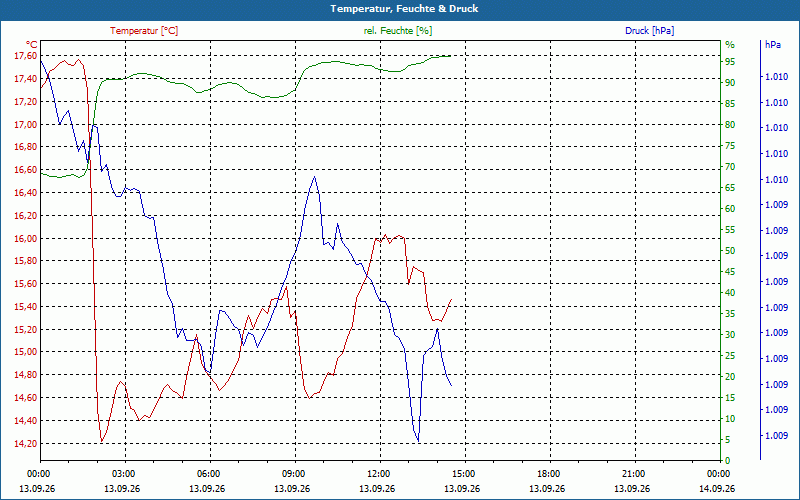Viewport: 800px width, 500px height.
Task: Click the 20 humidity axis value
Action: (x=730, y=377)
